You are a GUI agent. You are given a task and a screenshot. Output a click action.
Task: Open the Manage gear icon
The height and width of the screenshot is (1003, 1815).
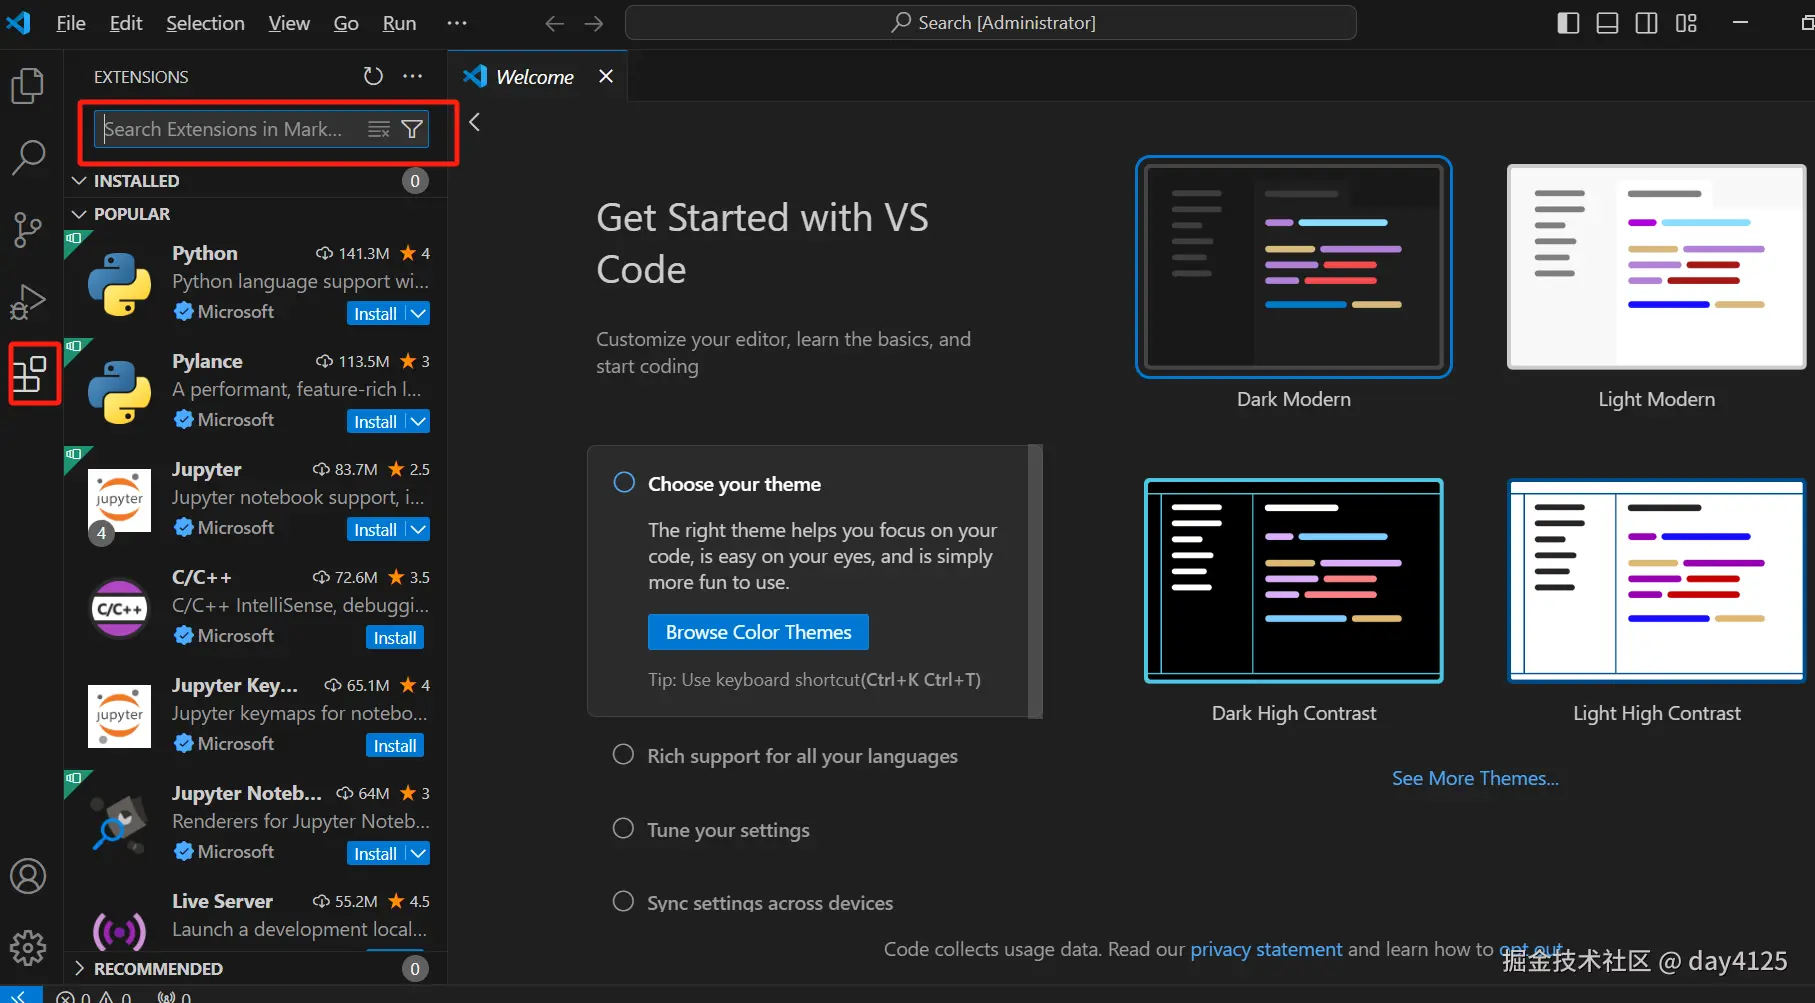pyautogui.click(x=28, y=947)
